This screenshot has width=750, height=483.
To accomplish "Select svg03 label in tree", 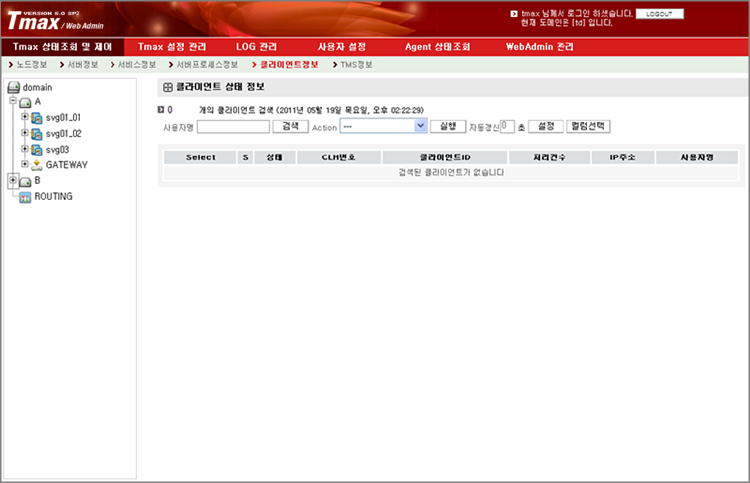I will 57,150.
